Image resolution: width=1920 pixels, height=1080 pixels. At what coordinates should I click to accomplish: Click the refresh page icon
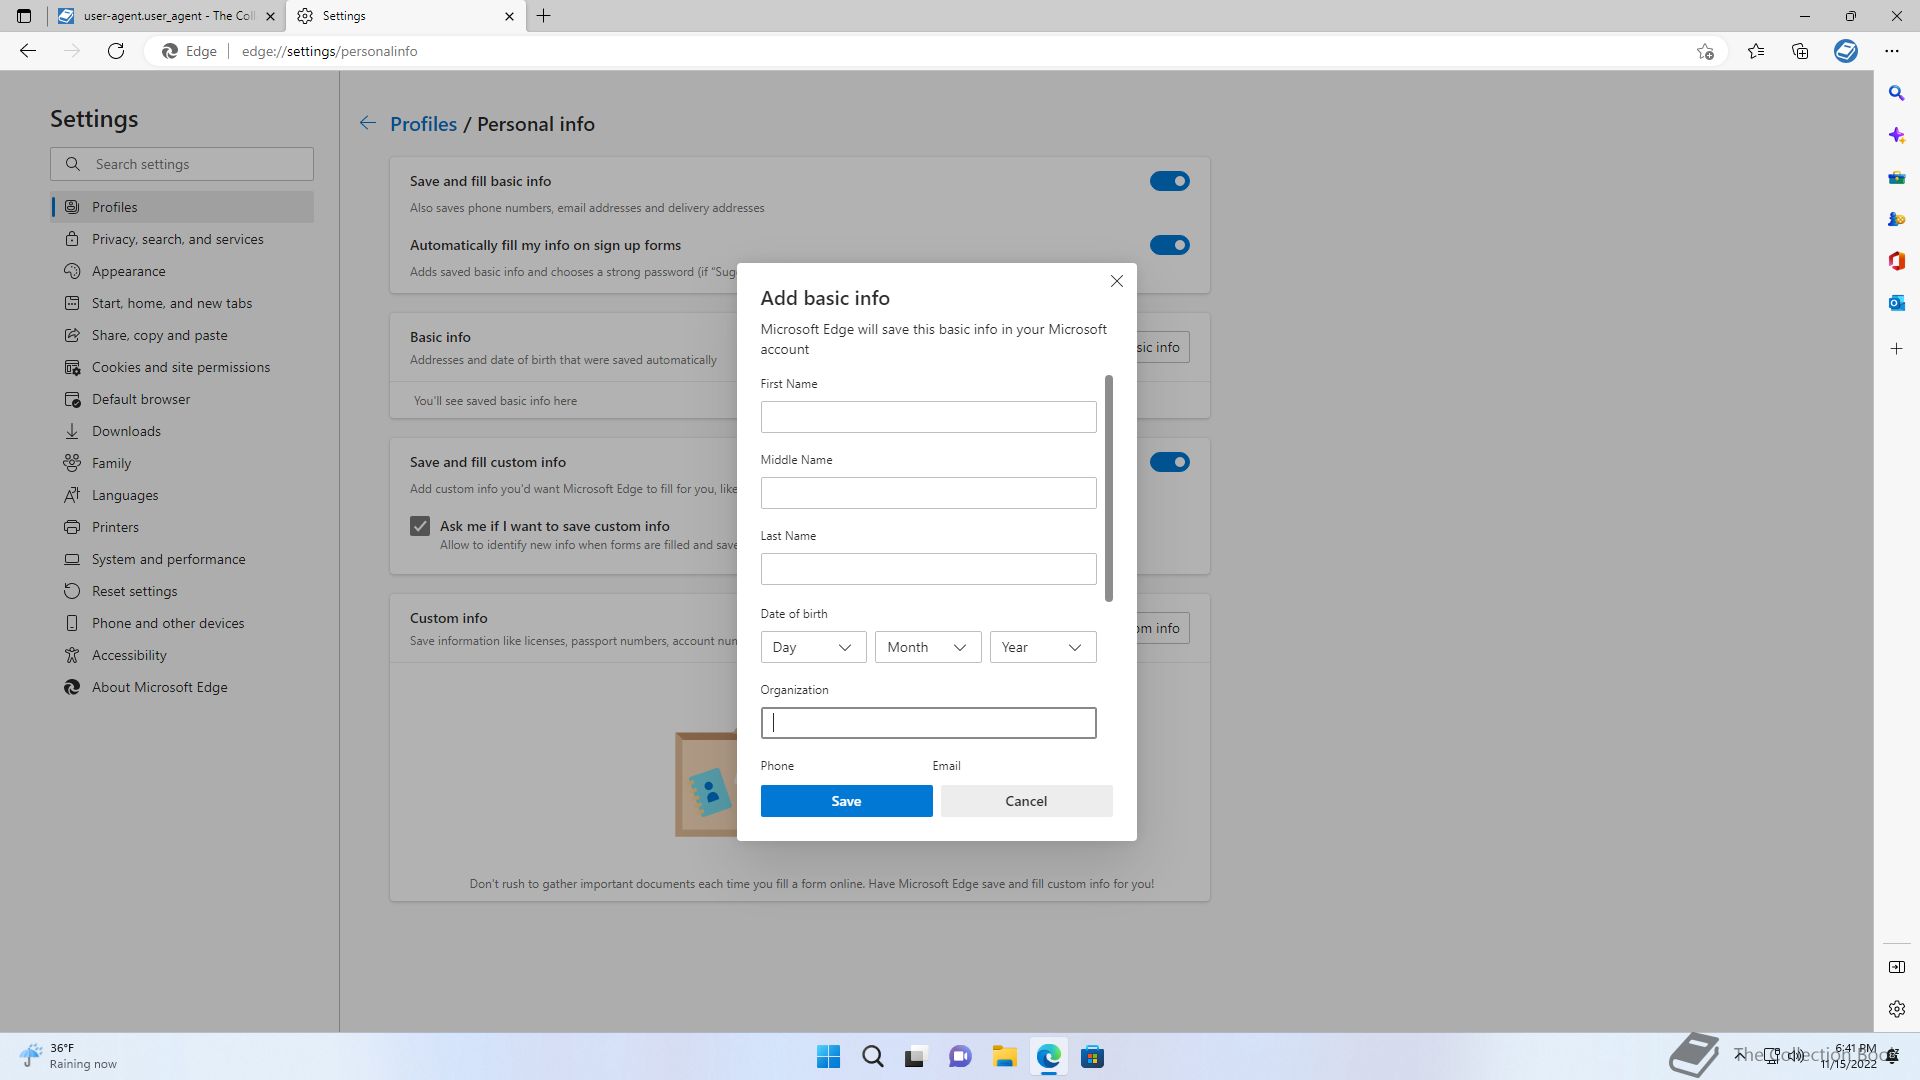click(116, 51)
